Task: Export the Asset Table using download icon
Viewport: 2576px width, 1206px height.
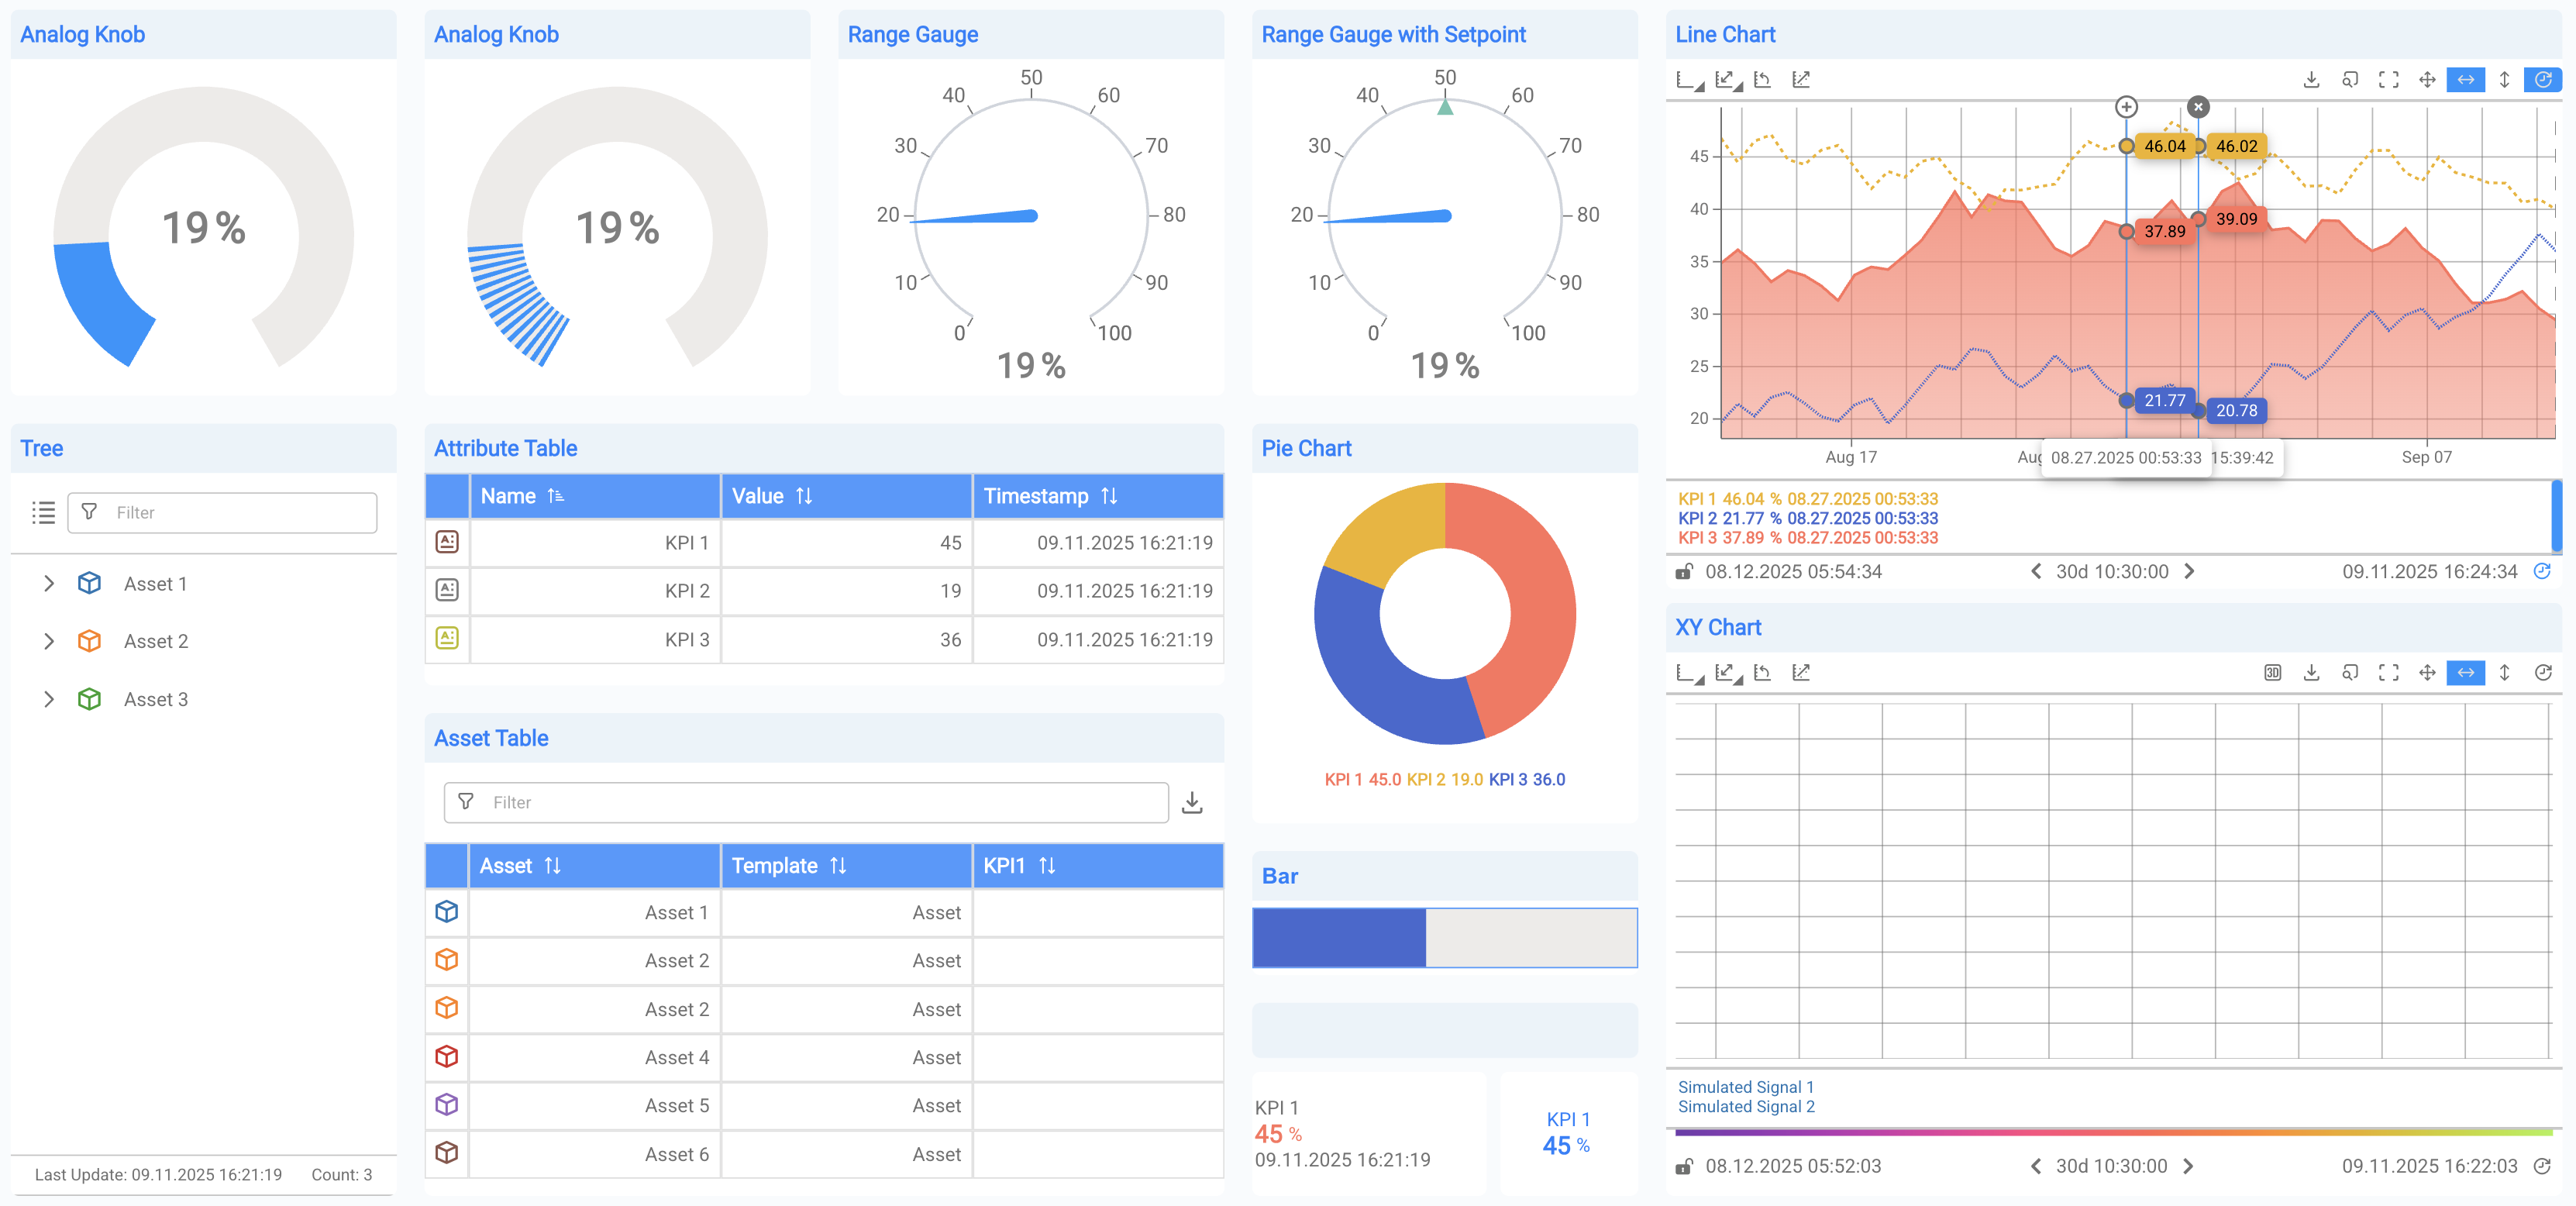Action: point(1192,802)
